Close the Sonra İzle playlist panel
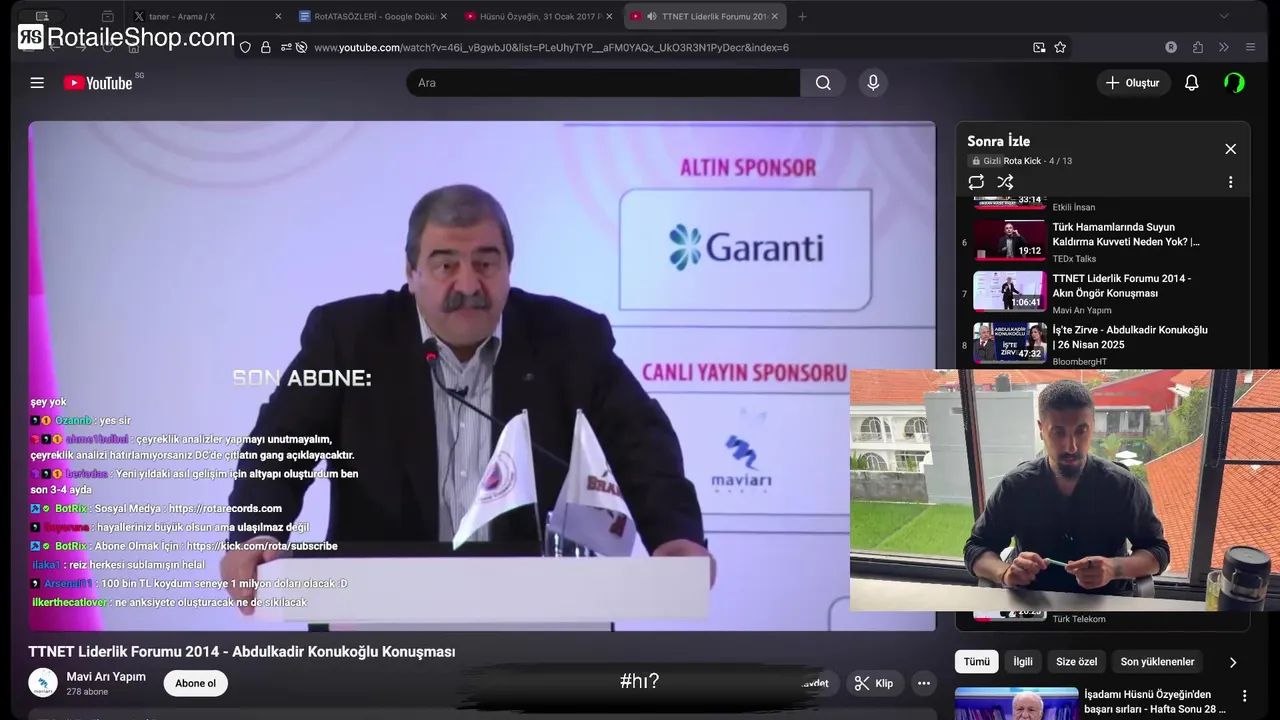Image resolution: width=1280 pixels, height=720 pixels. point(1230,149)
